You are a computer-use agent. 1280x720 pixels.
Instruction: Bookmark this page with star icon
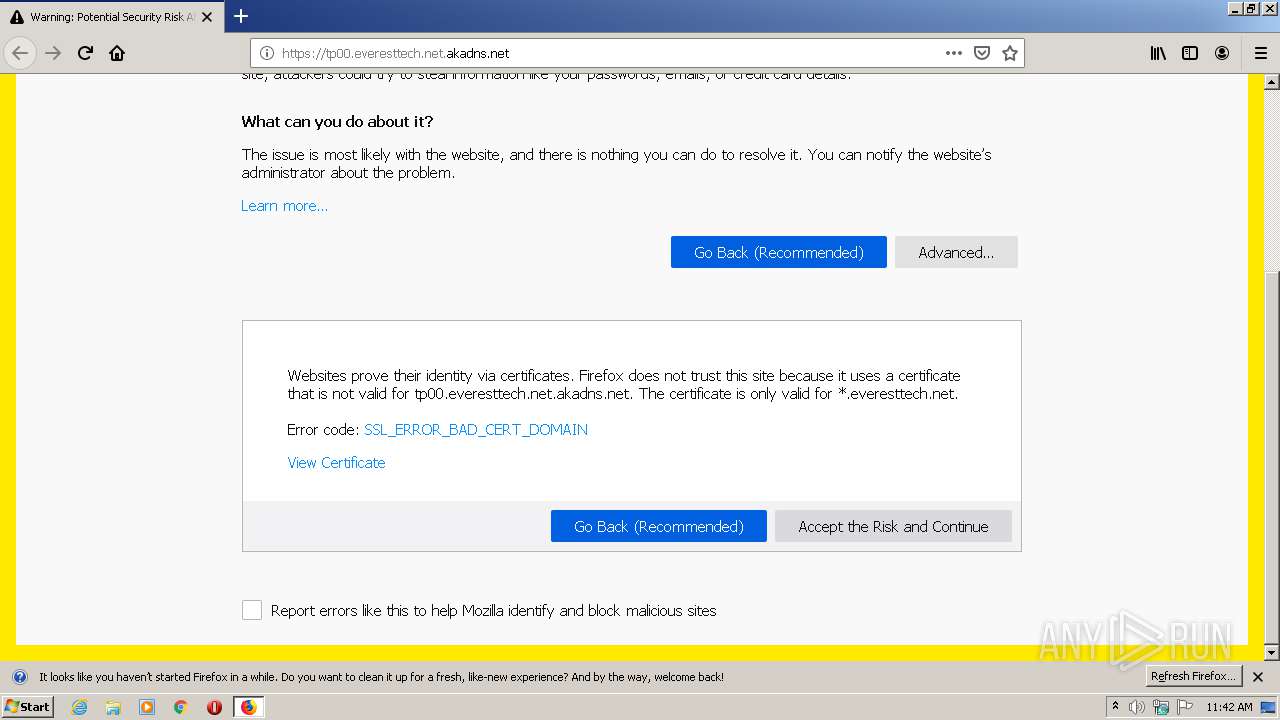pos(1010,53)
